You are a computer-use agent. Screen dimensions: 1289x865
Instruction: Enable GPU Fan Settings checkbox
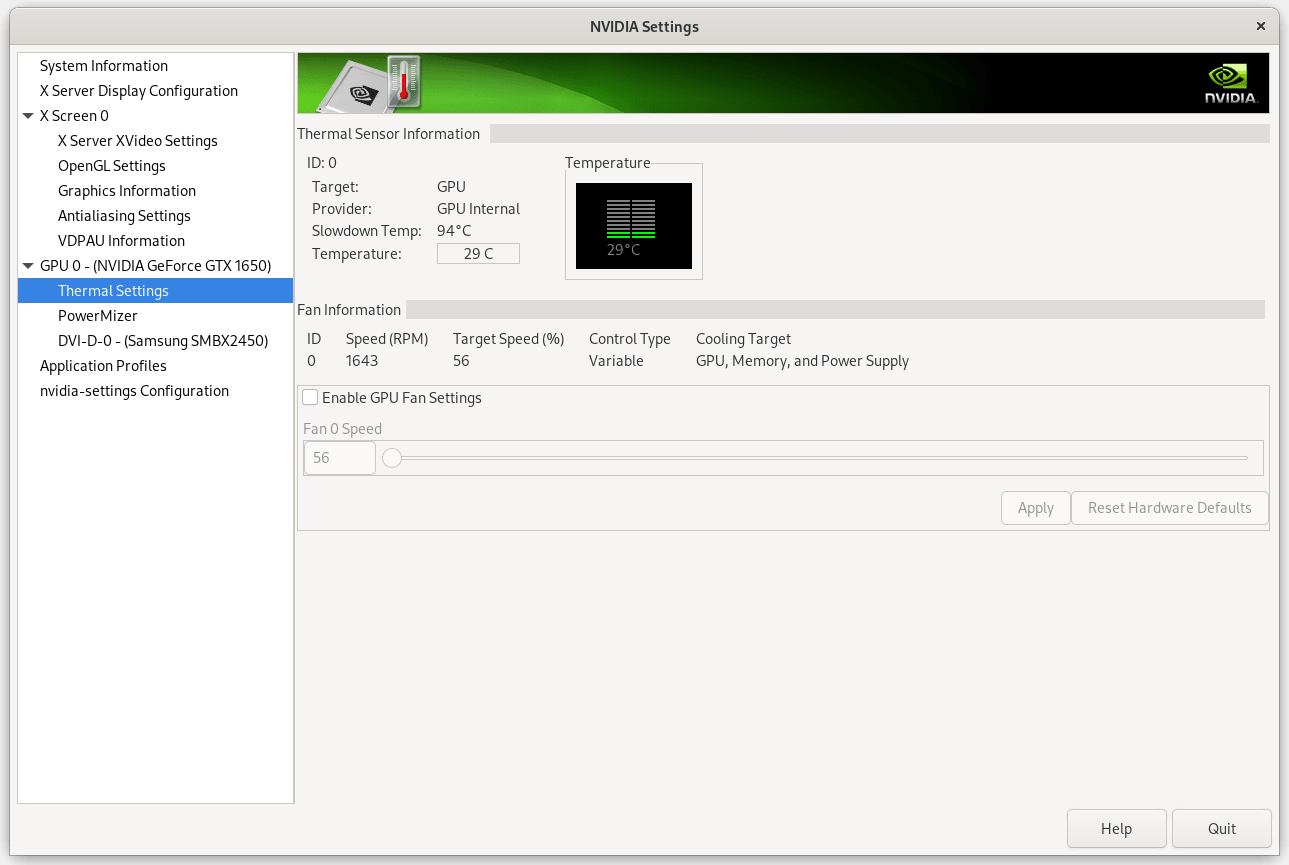point(310,397)
